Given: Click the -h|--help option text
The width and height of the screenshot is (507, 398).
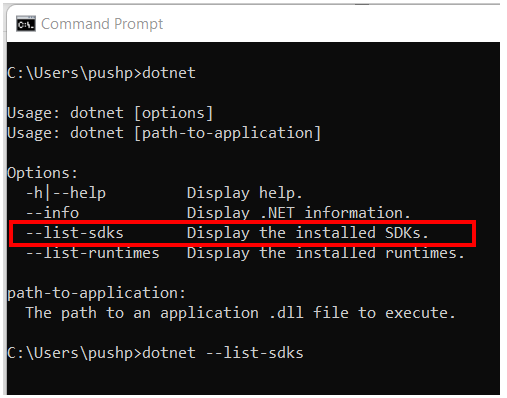Looking at the screenshot, I should click(66, 193).
